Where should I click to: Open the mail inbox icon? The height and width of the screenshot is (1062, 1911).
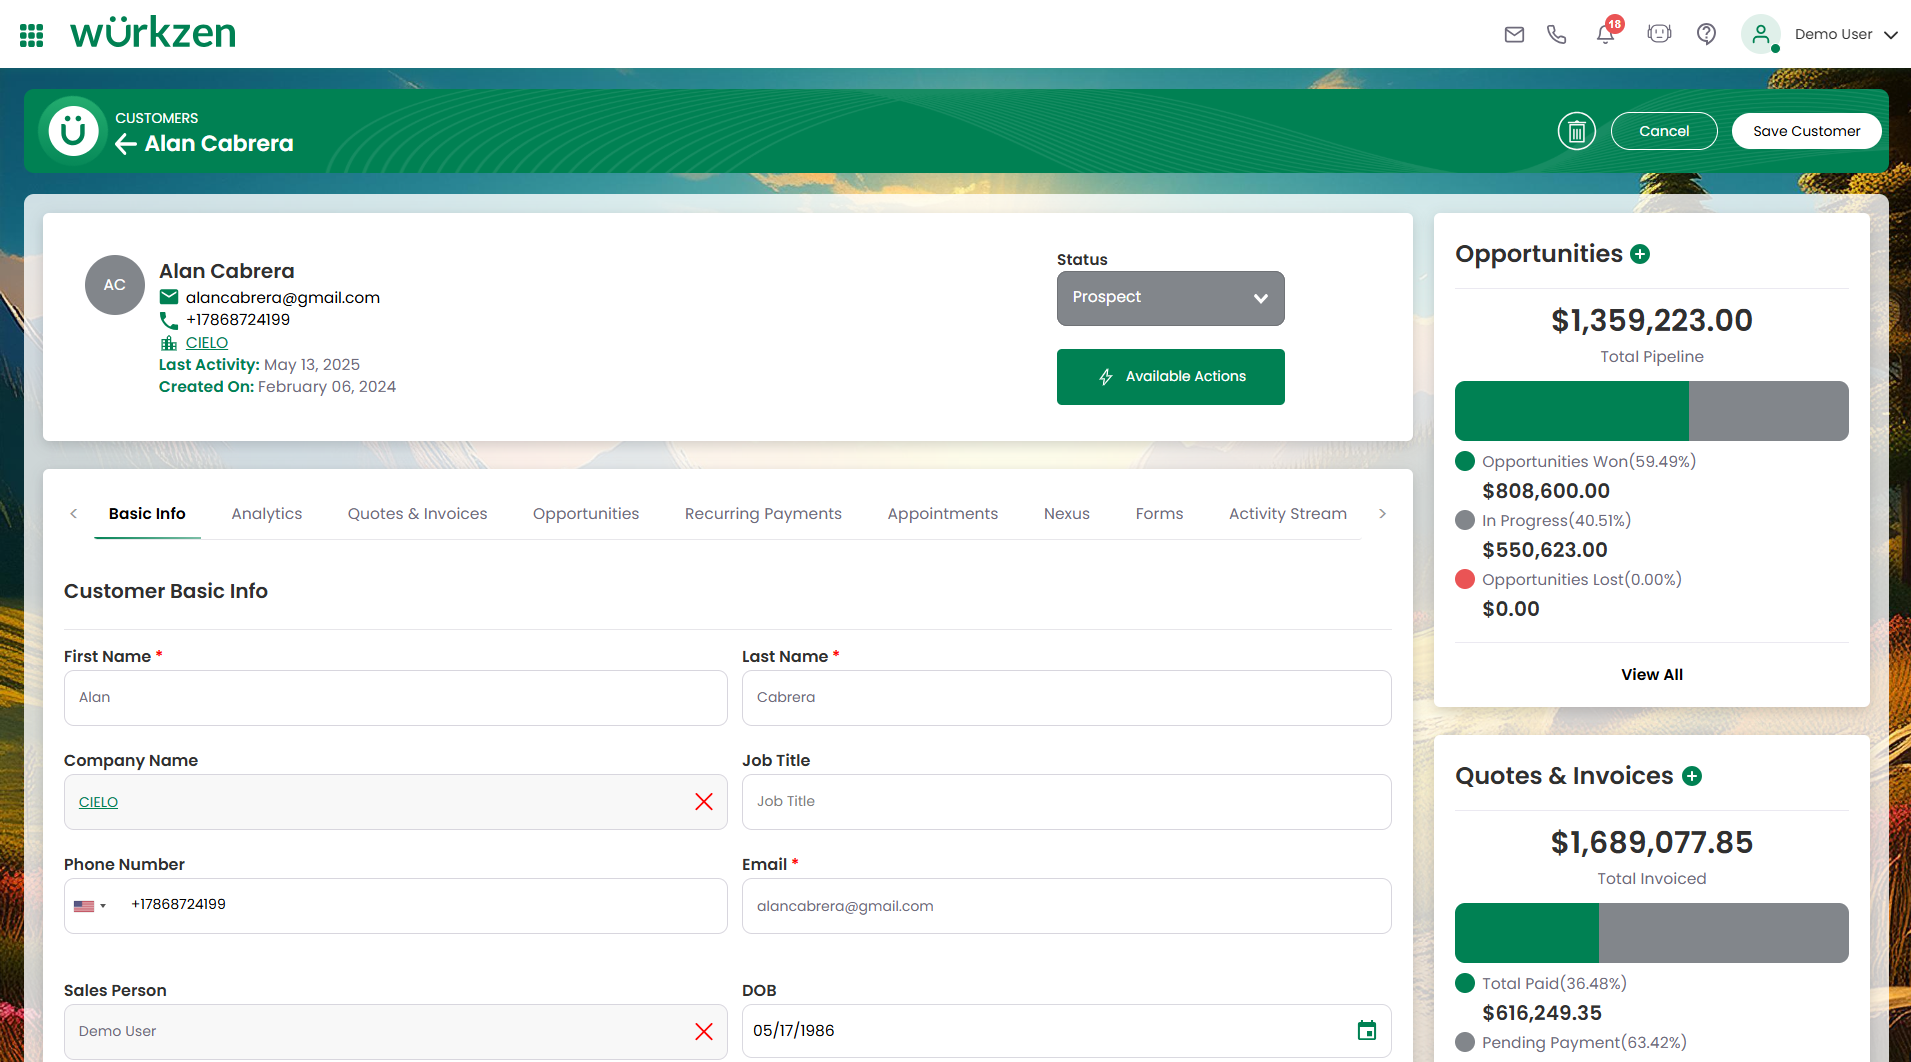click(x=1514, y=35)
